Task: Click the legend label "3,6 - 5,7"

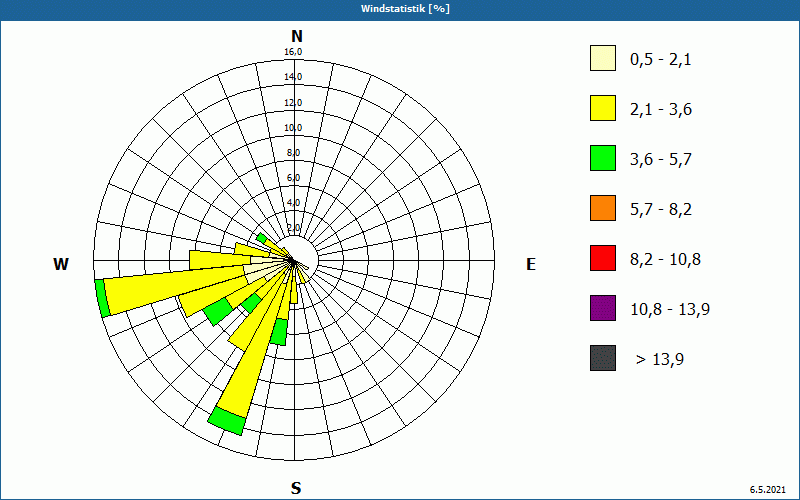Action: [661, 160]
